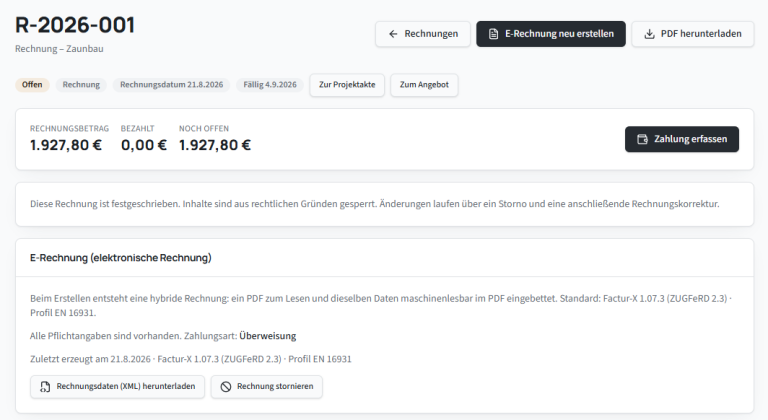The height and width of the screenshot is (420, 768).
Task: Click the invoice number R-2026-001 heading
Action: click(75, 25)
